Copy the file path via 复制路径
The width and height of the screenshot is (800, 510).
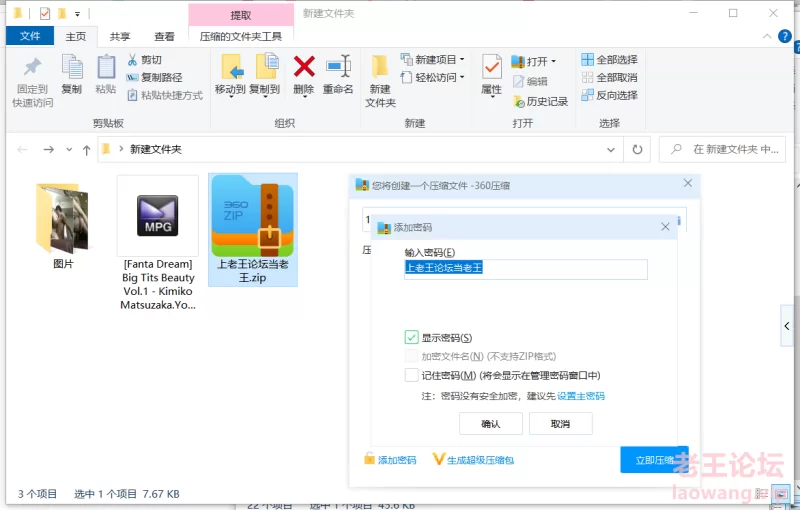click(155, 78)
